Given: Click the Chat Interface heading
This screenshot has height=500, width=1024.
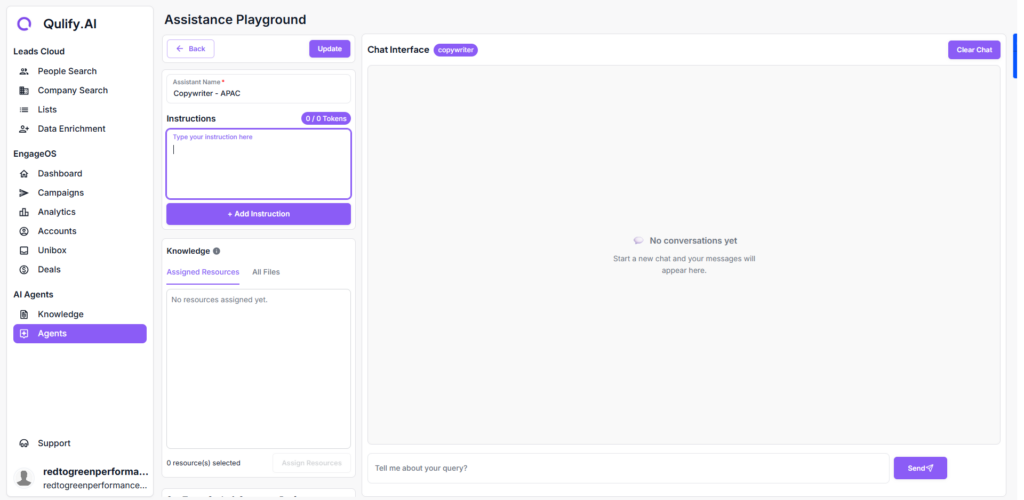Looking at the screenshot, I should [398, 50].
